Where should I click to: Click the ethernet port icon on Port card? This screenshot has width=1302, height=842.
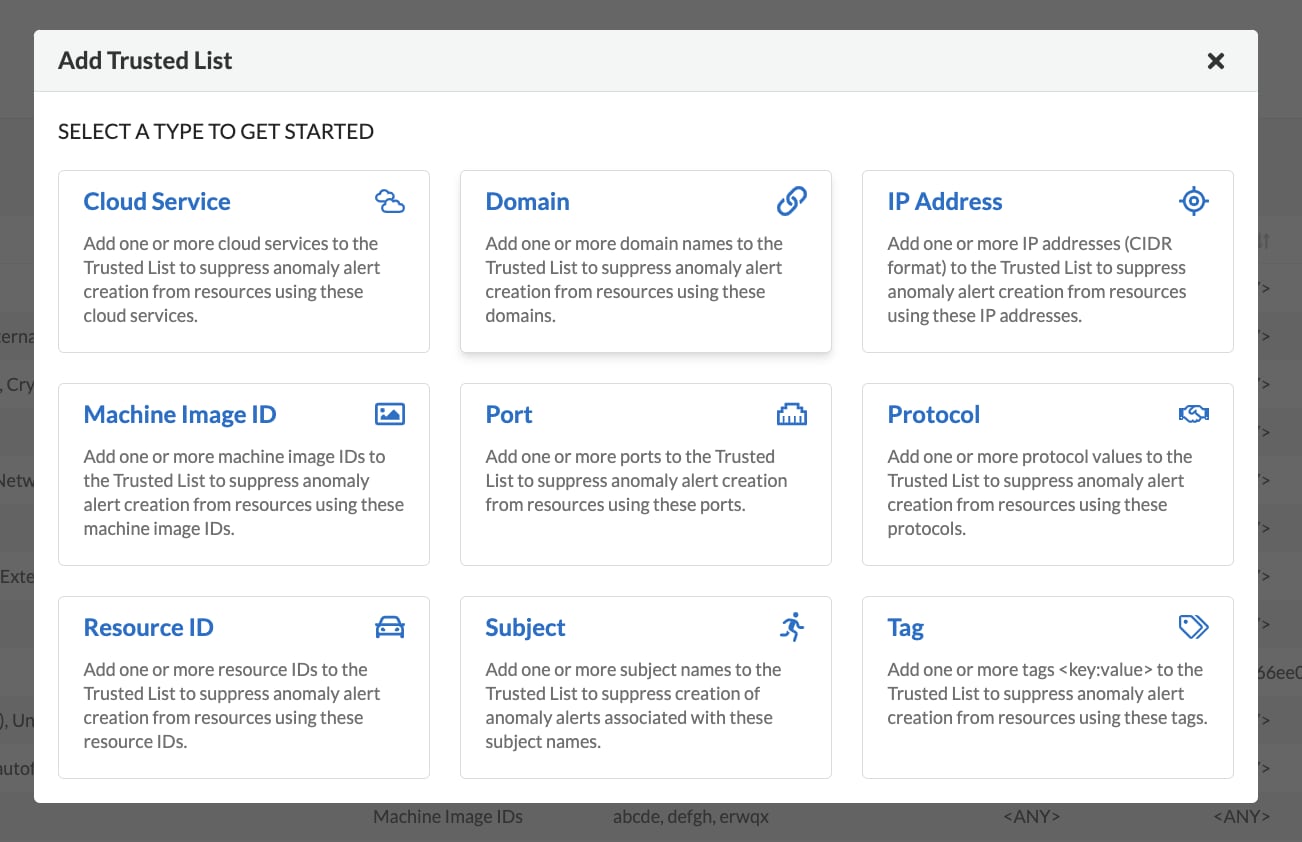point(791,414)
